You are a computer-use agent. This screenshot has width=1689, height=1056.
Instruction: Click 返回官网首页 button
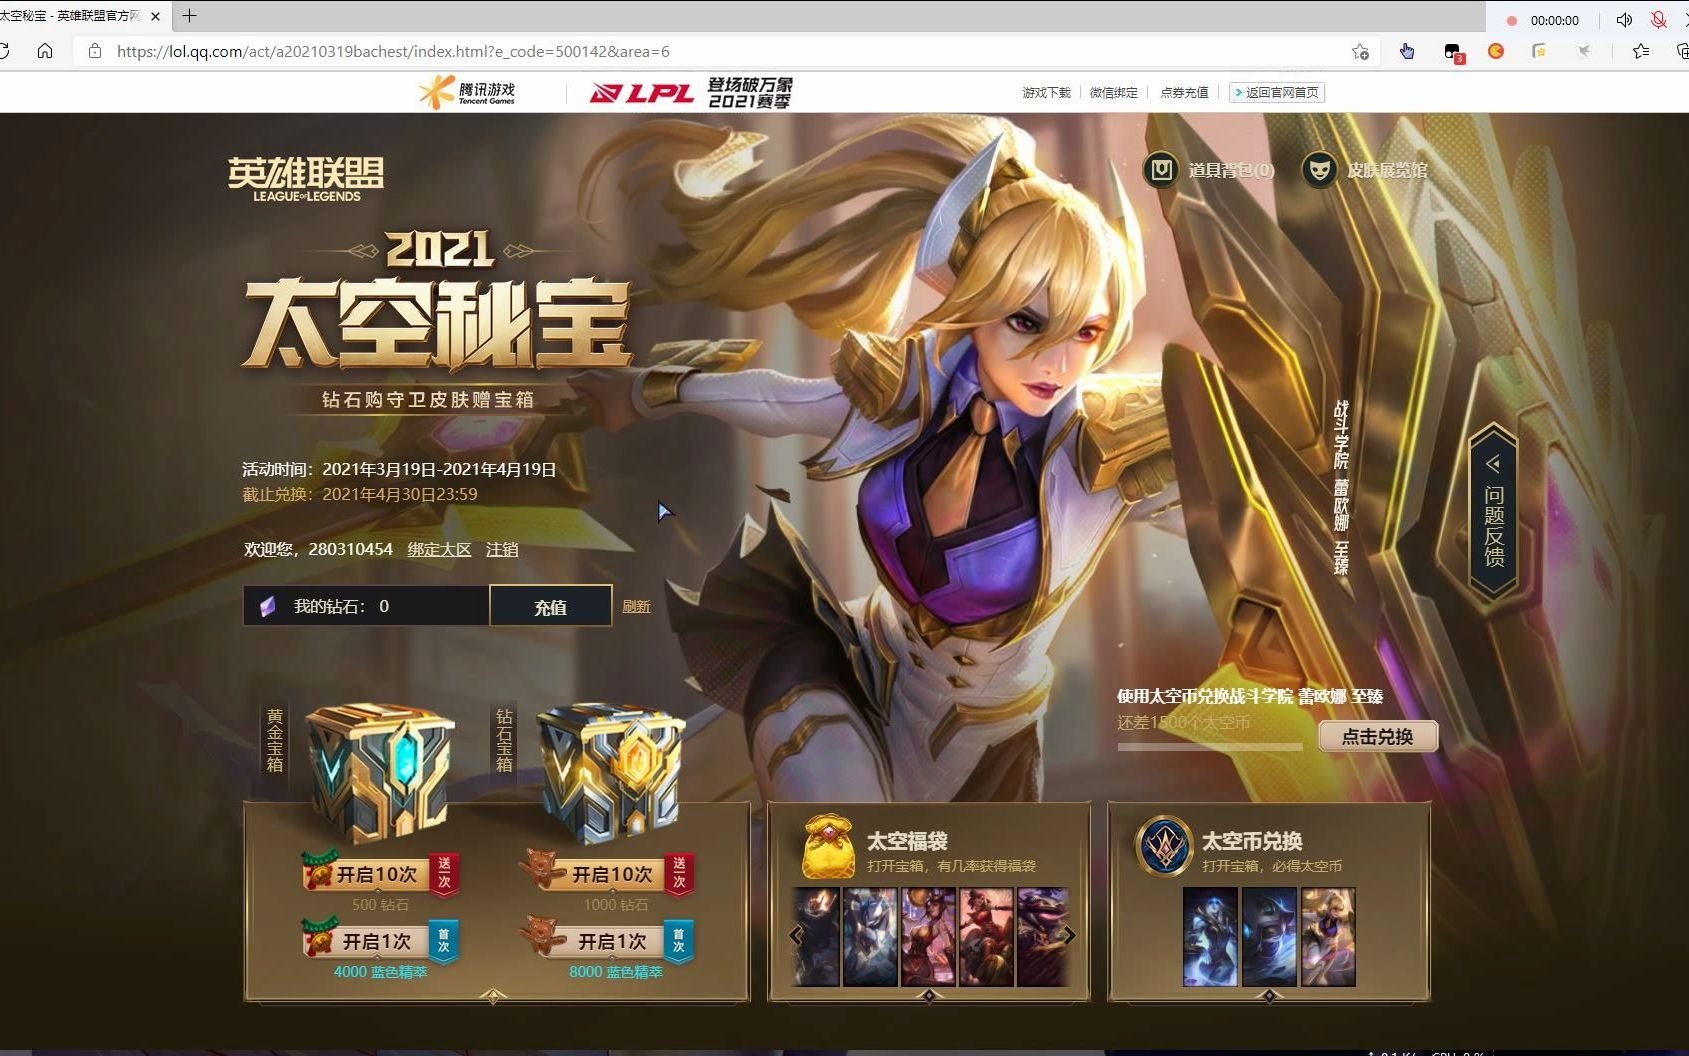point(1277,92)
